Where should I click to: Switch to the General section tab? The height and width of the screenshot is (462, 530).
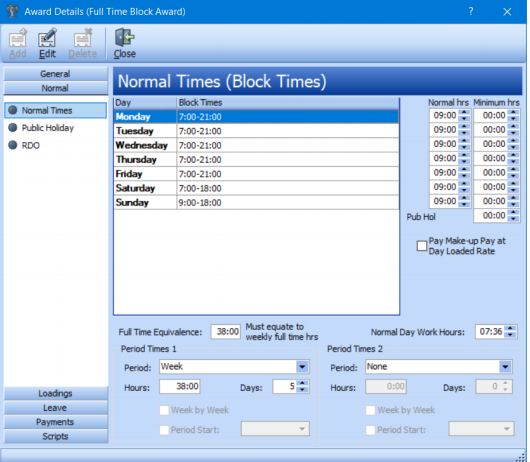[x=55, y=74]
